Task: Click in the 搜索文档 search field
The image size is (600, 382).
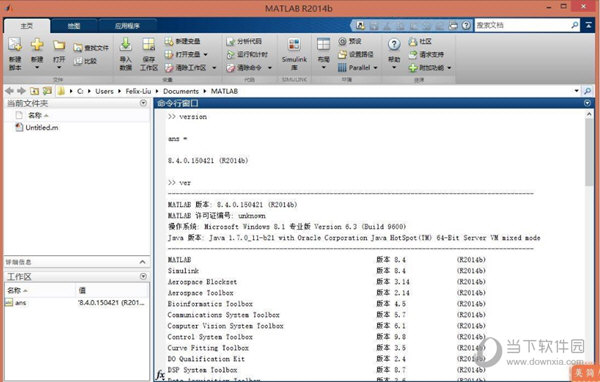Action: click(523, 25)
